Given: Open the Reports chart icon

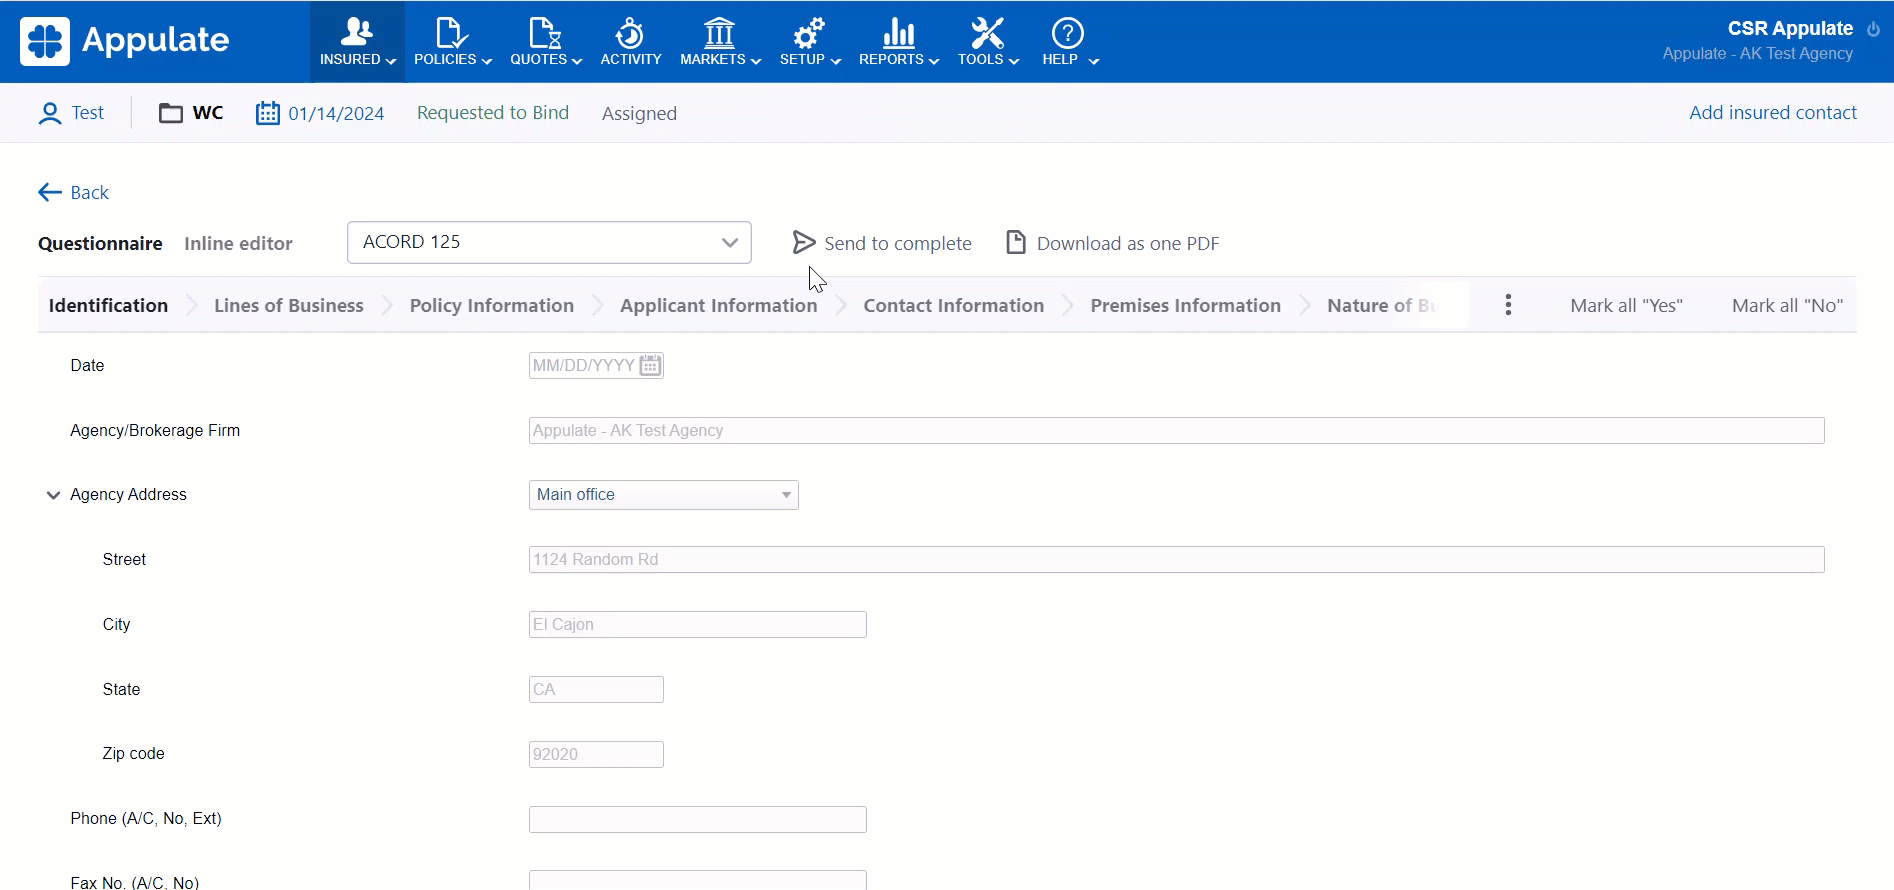Looking at the screenshot, I should (x=898, y=33).
